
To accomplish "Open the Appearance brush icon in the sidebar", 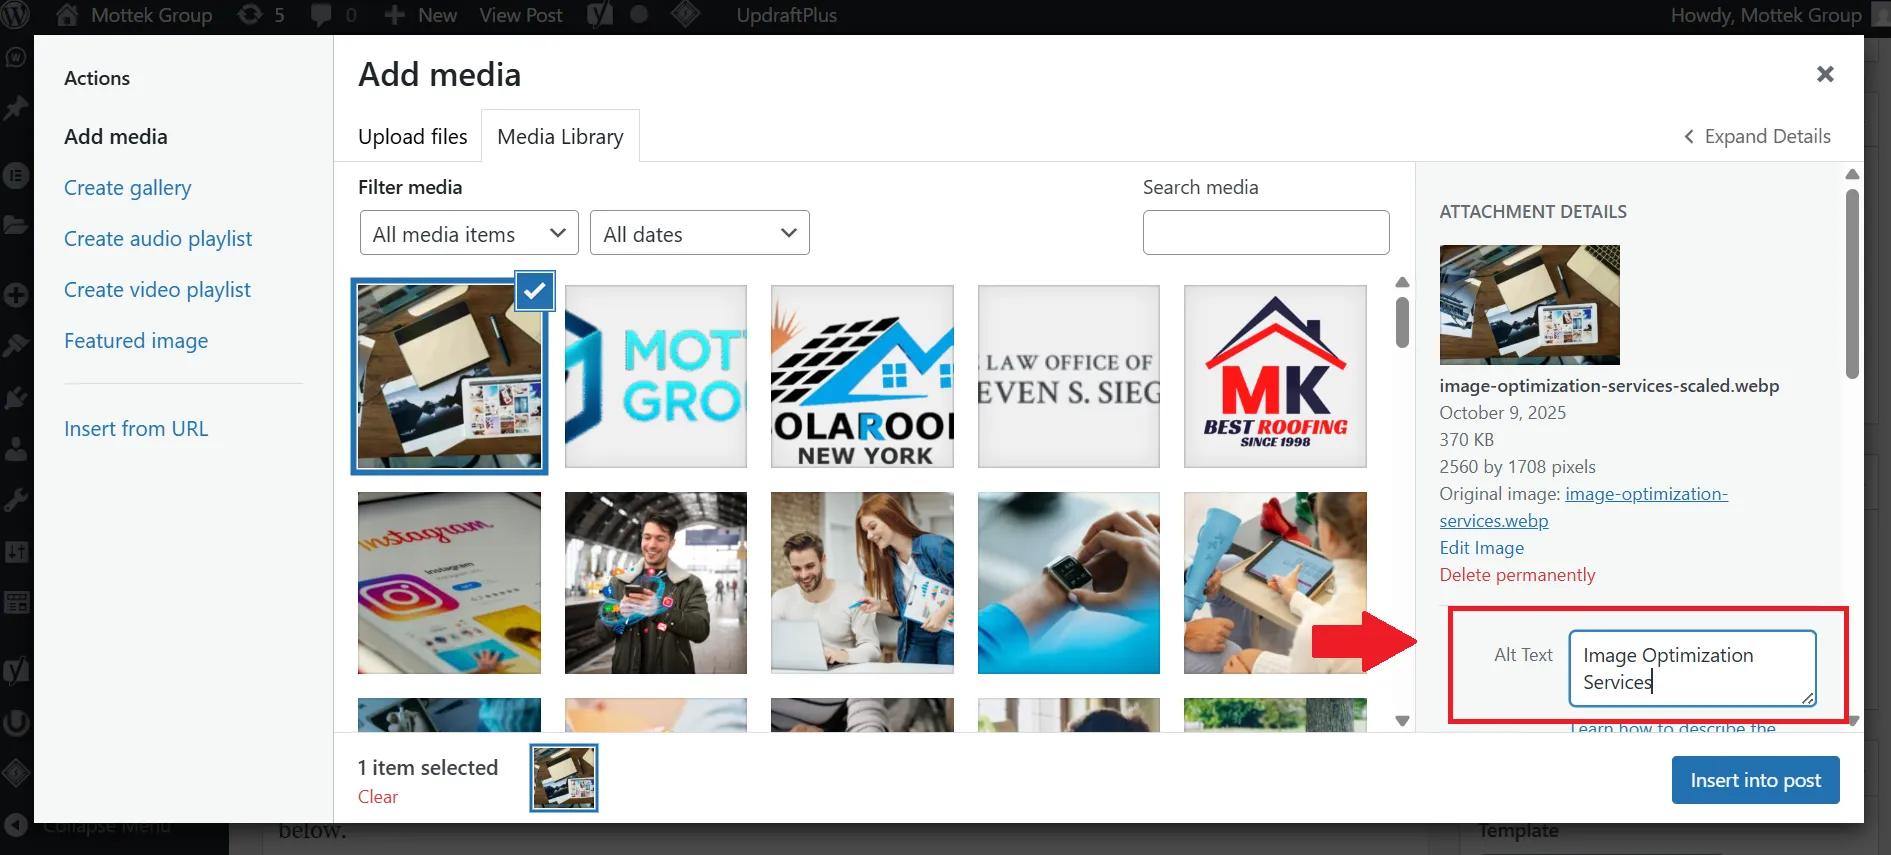I will pyautogui.click(x=16, y=346).
